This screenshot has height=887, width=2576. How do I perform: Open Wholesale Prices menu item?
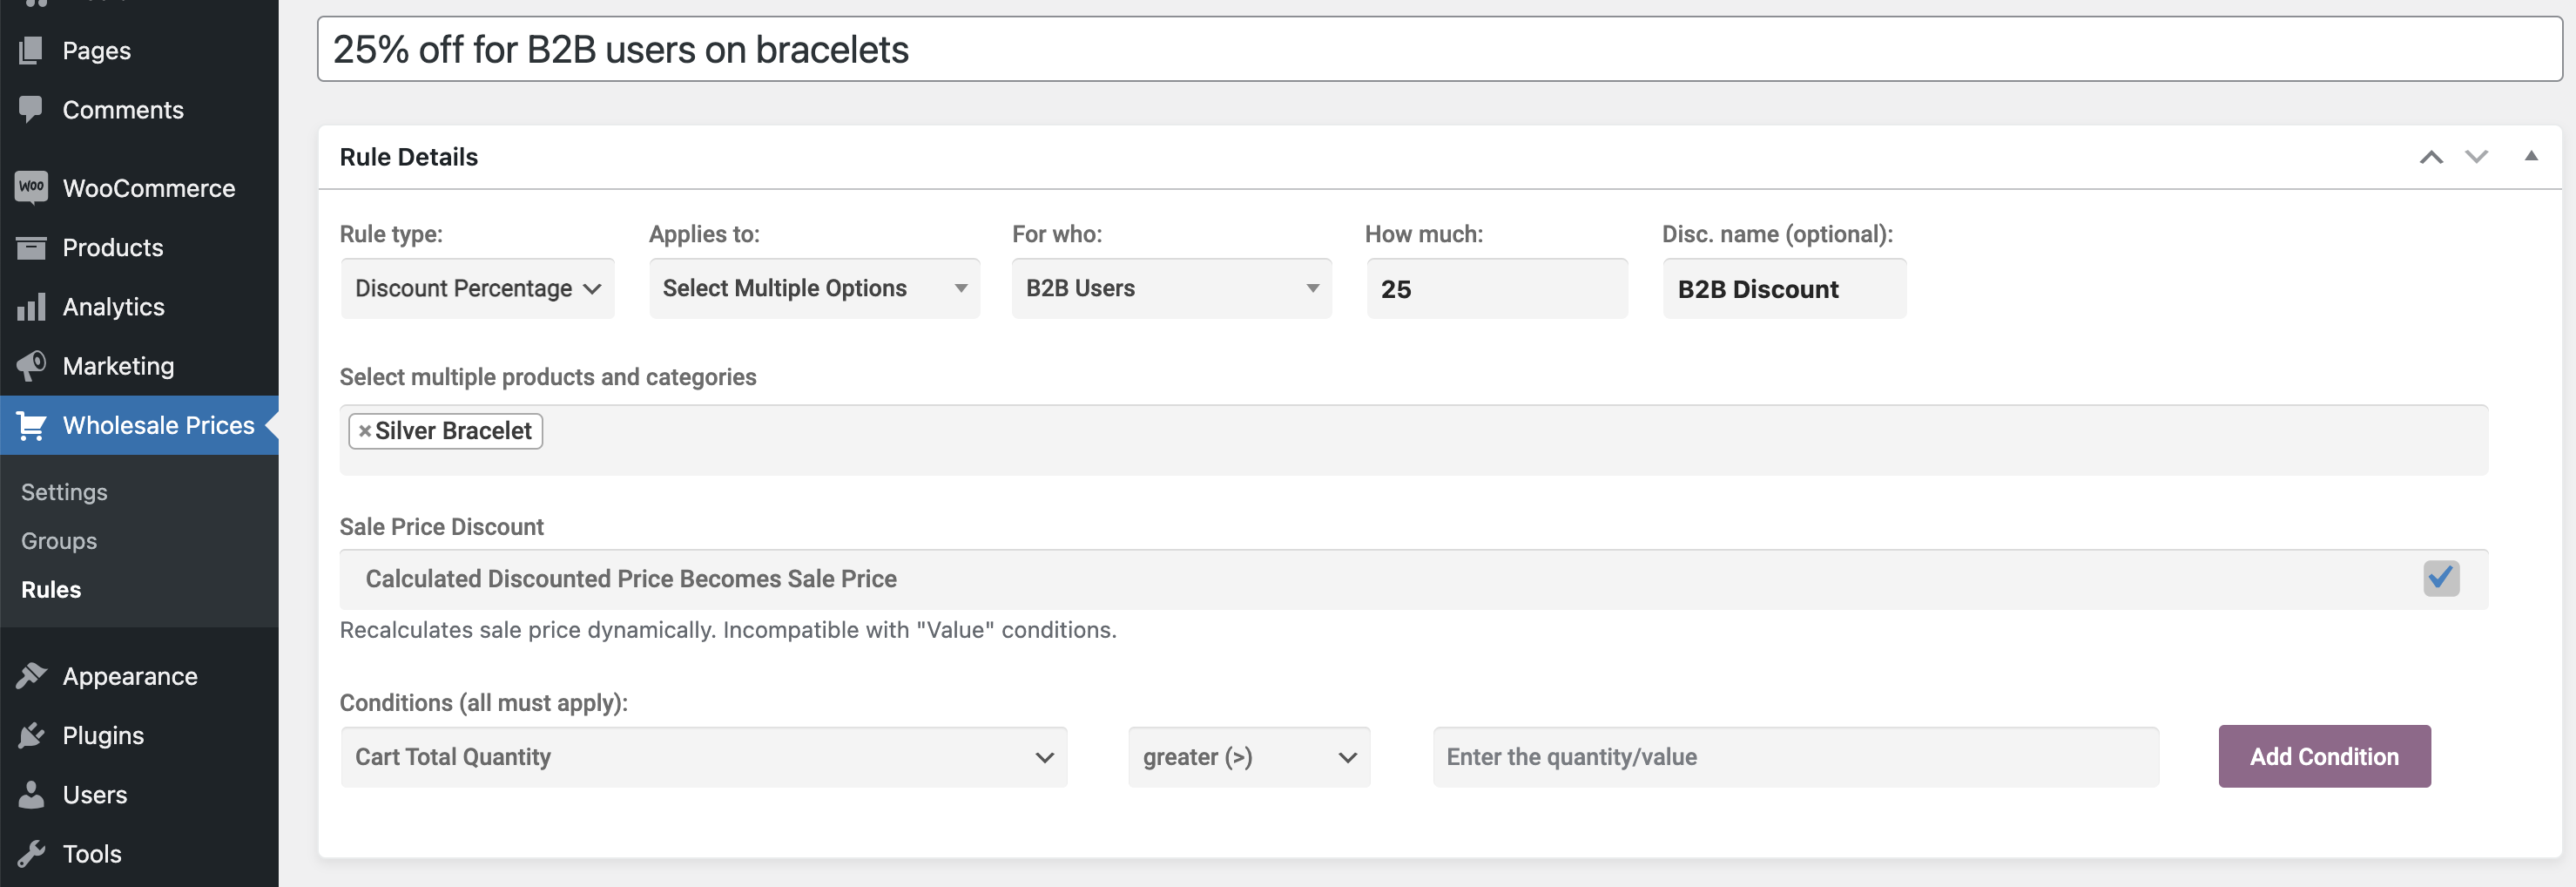coord(139,425)
